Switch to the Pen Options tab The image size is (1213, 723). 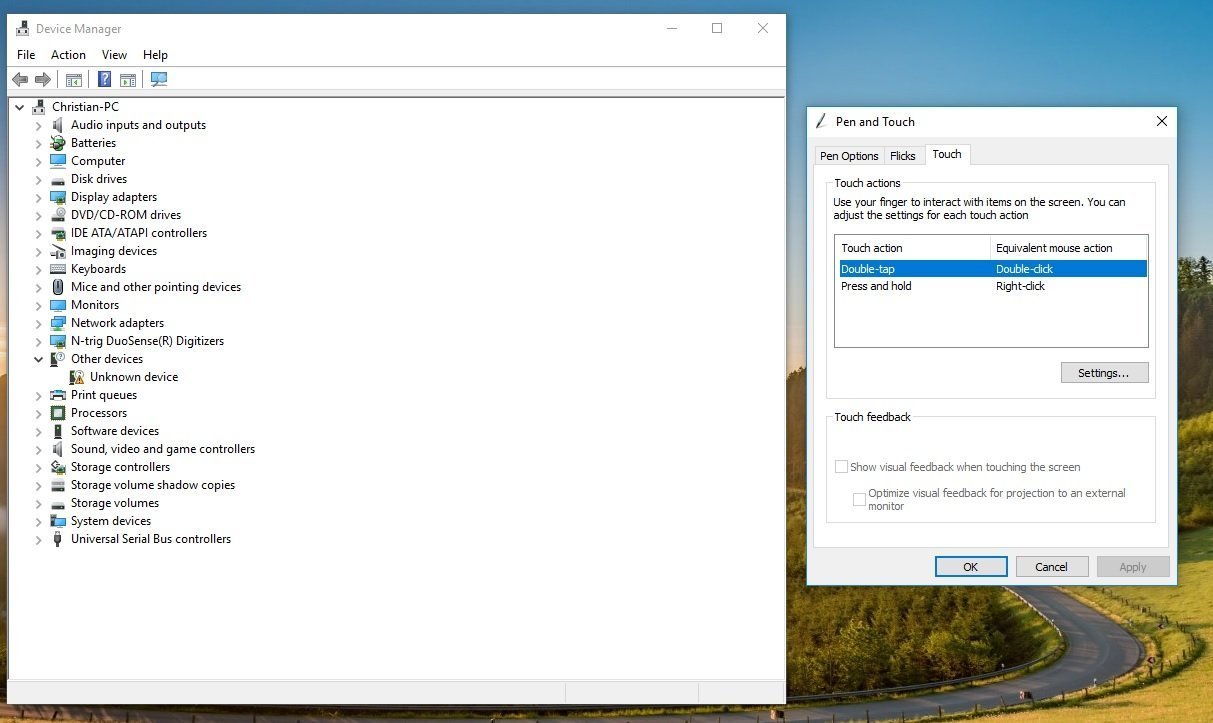coord(849,156)
